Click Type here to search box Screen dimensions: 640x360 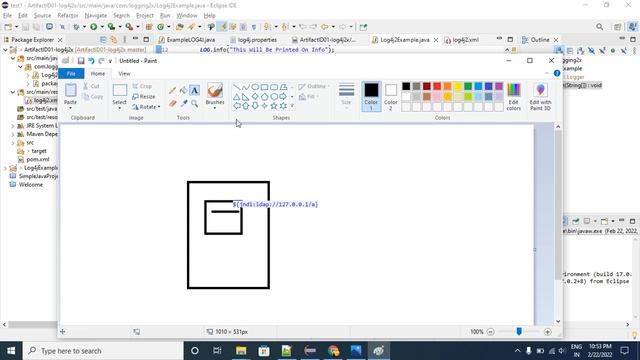pos(102,351)
